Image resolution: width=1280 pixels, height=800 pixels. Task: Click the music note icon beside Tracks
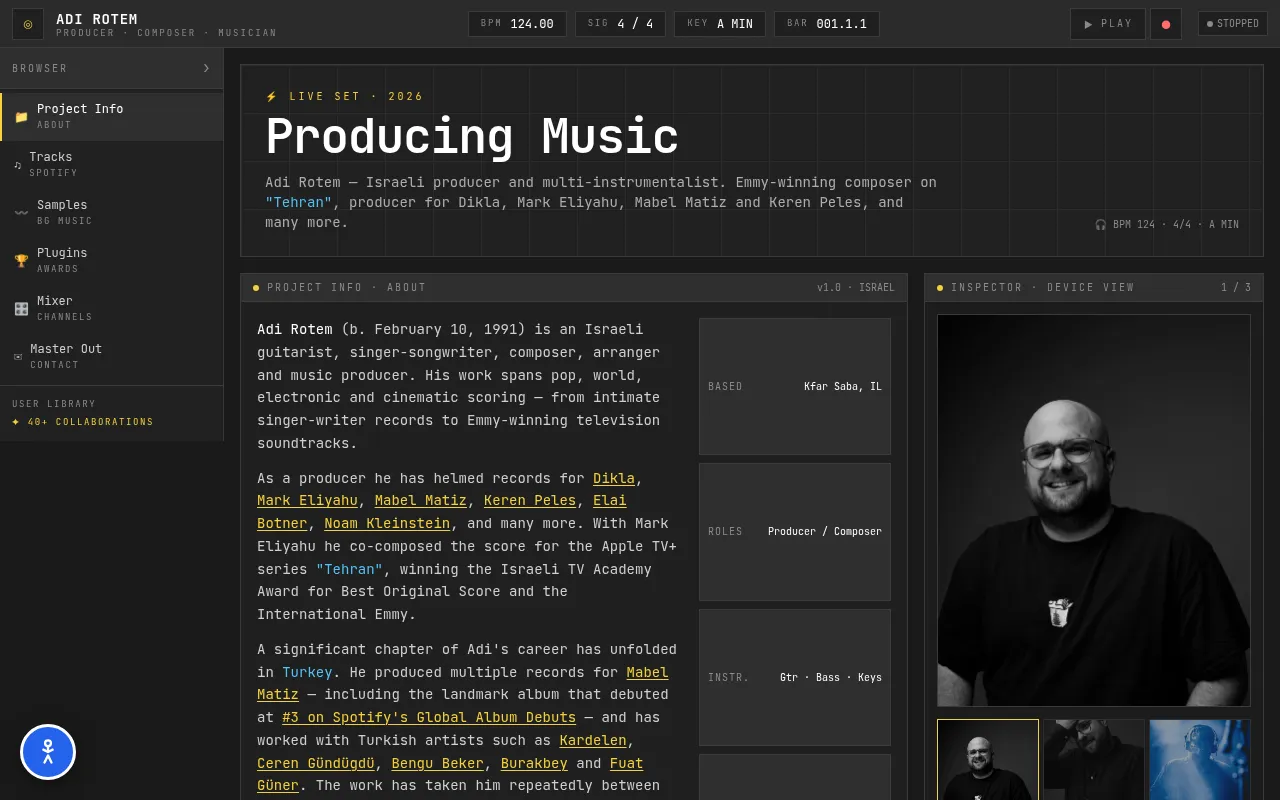[x=17, y=165]
